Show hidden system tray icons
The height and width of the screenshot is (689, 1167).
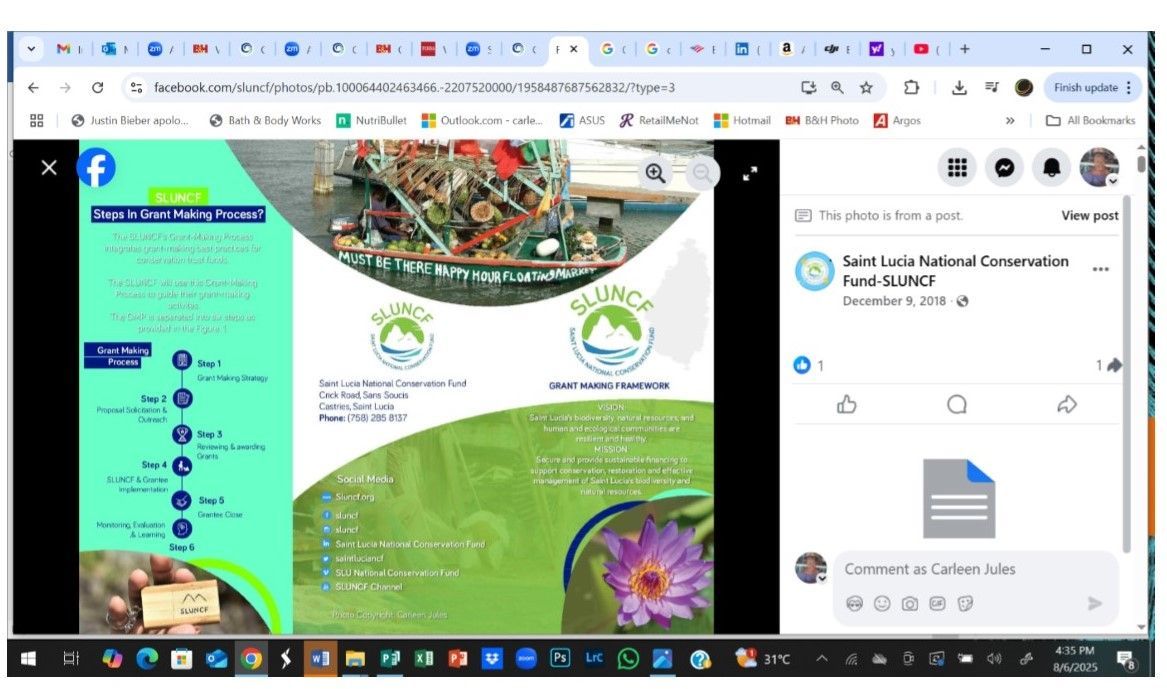pos(822,658)
